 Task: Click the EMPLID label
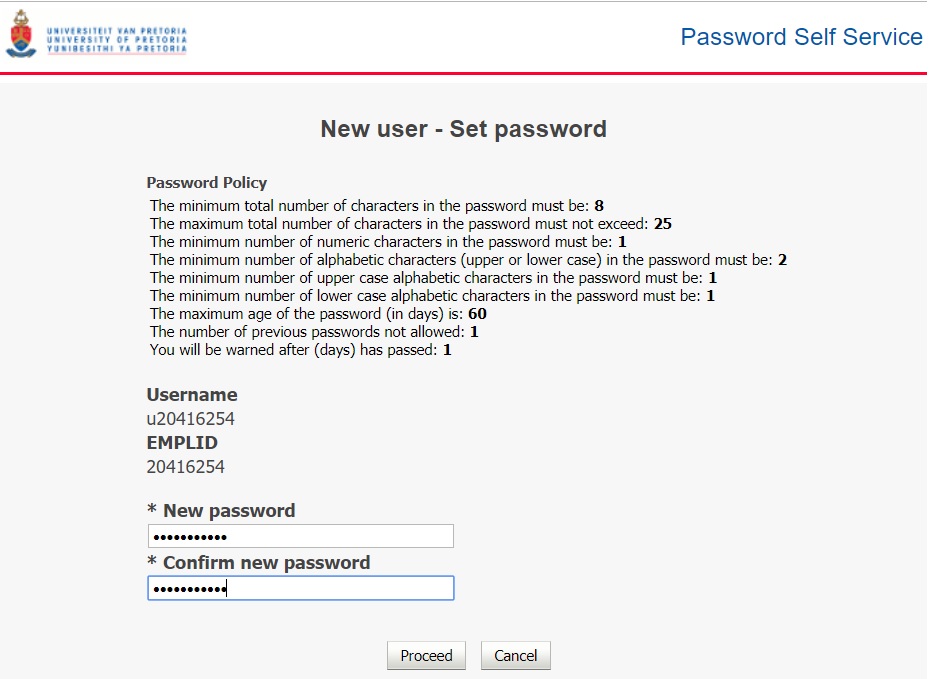click(x=182, y=443)
